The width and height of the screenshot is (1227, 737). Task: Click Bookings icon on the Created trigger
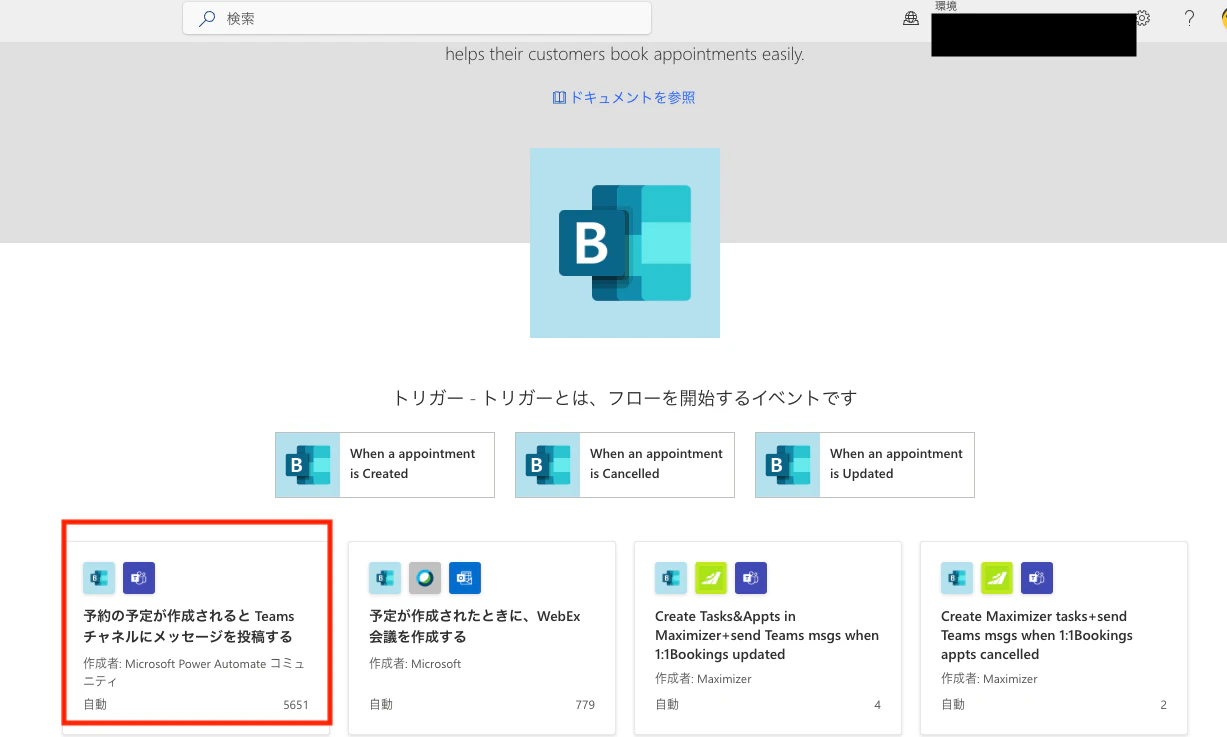pos(308,465)
